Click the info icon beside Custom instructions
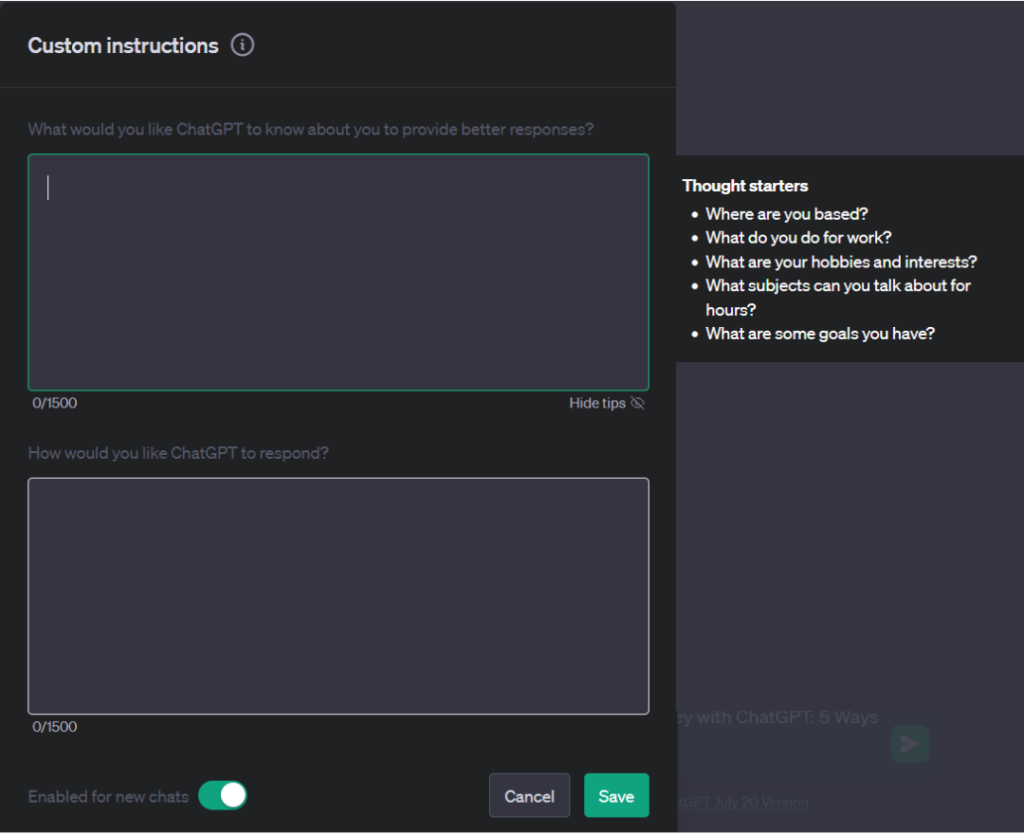Image resolution: width=1024 pixels, height=834 pixels. [x=242, y=45]
